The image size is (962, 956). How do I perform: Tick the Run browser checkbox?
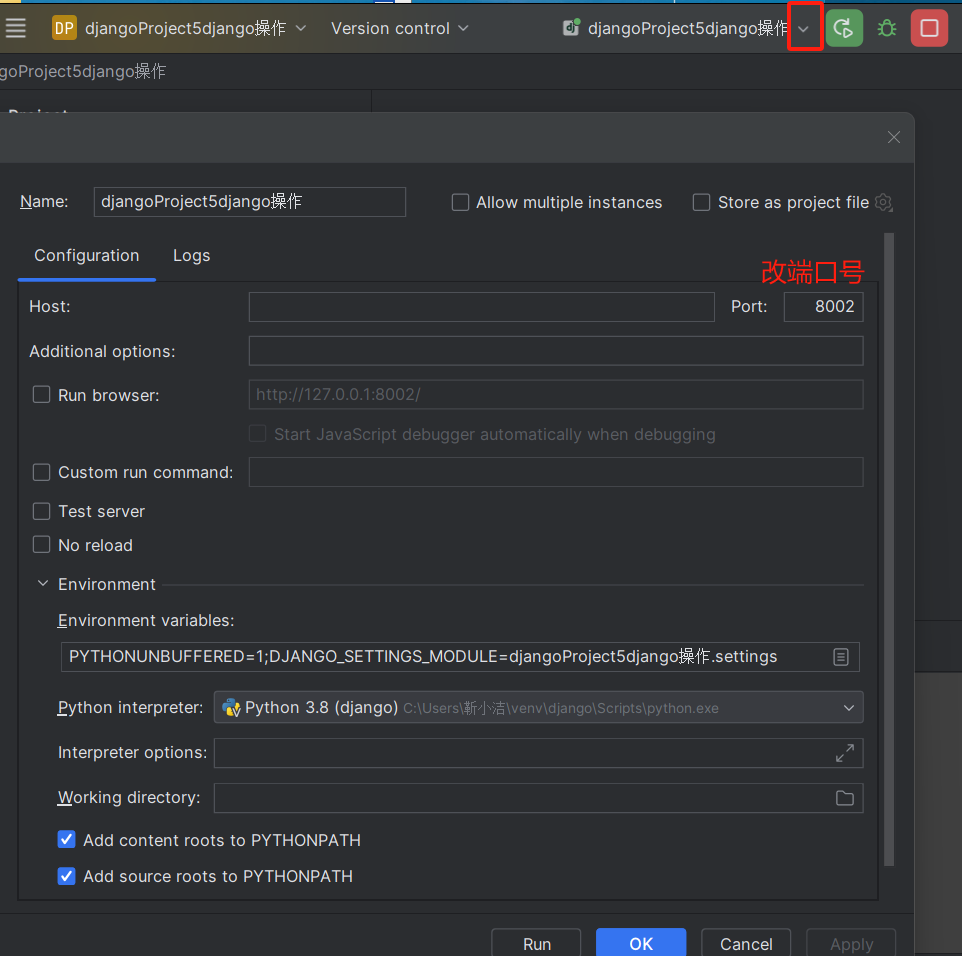tap(41, 395)
